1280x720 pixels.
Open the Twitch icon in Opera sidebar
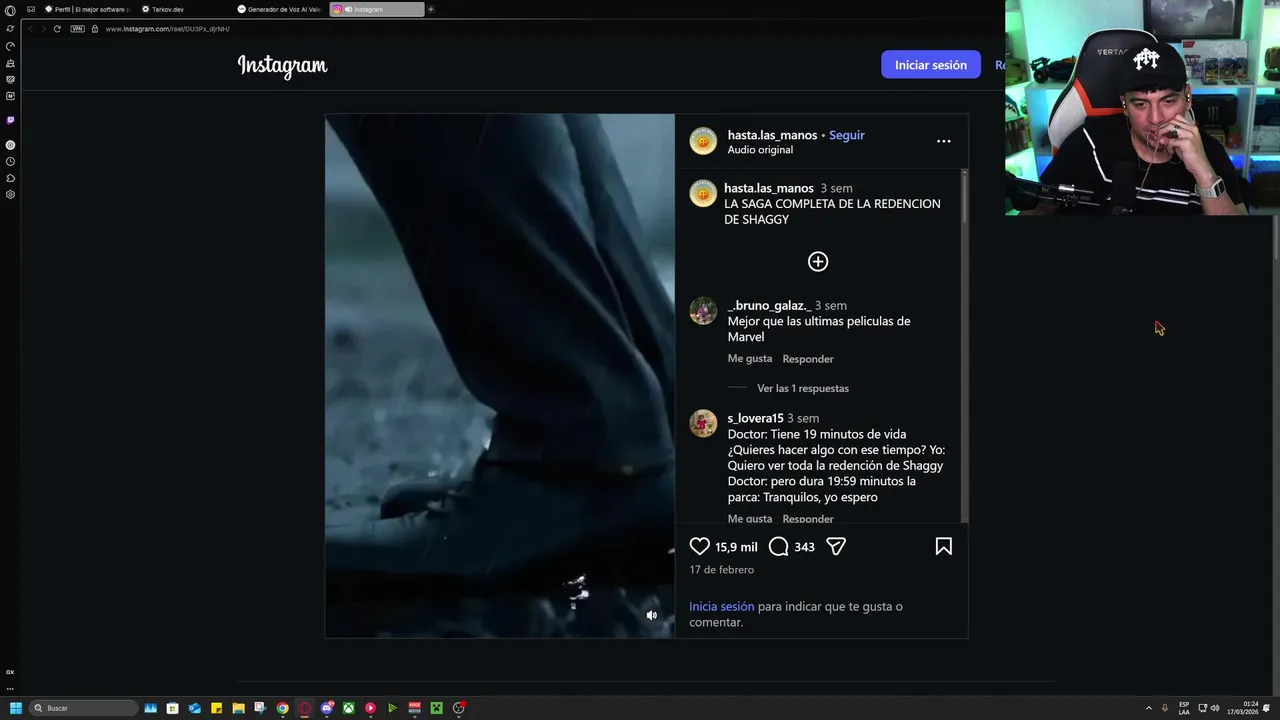(x=10, y=120)
